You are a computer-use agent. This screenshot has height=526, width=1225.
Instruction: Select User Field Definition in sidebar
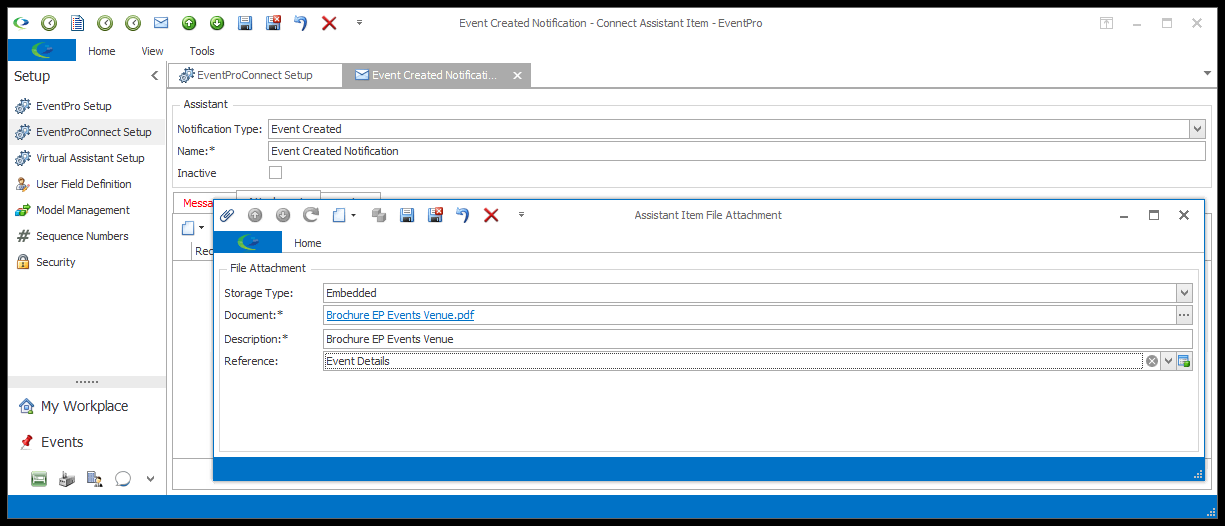pyautogui.click(x=87, y=184)
